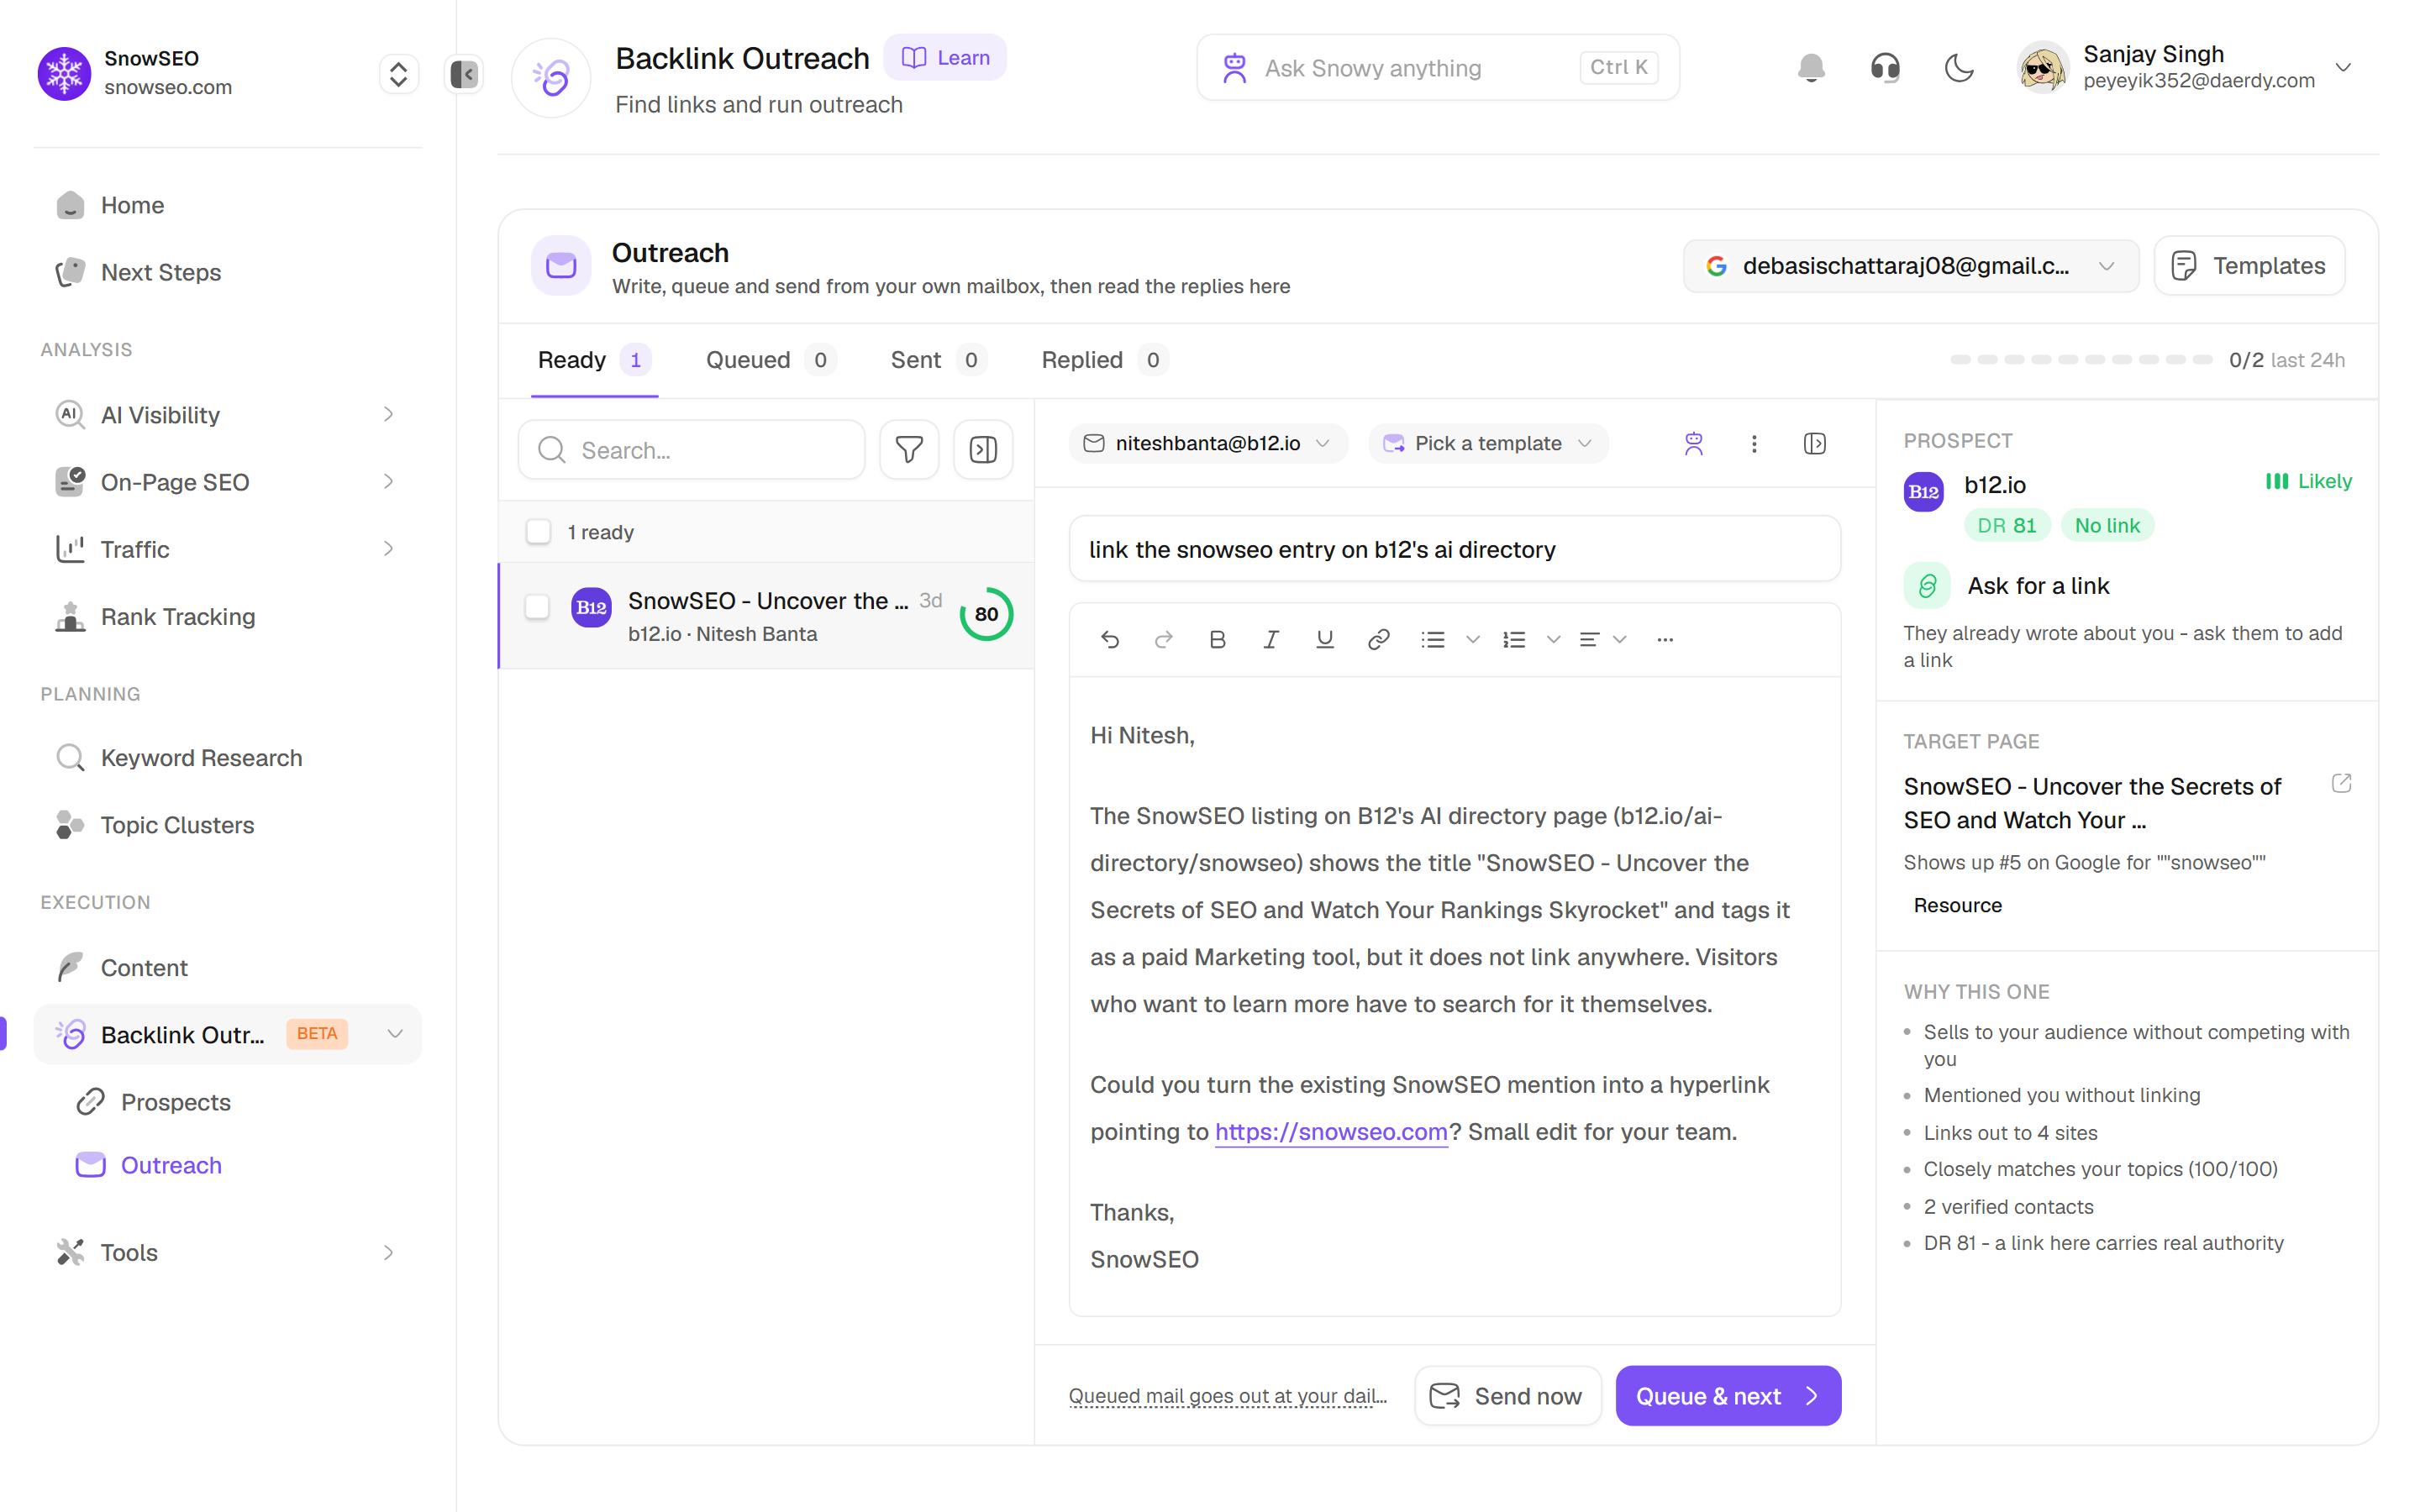
Task: Click the Backlink Outreach header icon
Action: pyautogui.click(x=551, y=78)
